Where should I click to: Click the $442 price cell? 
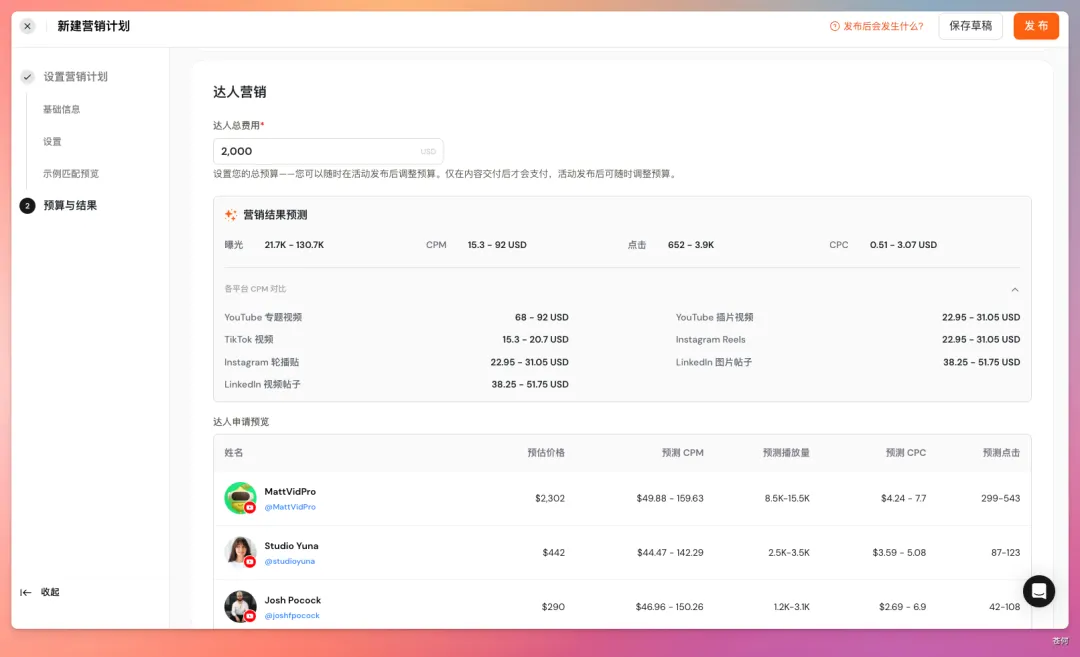click(x=553, y=552)
